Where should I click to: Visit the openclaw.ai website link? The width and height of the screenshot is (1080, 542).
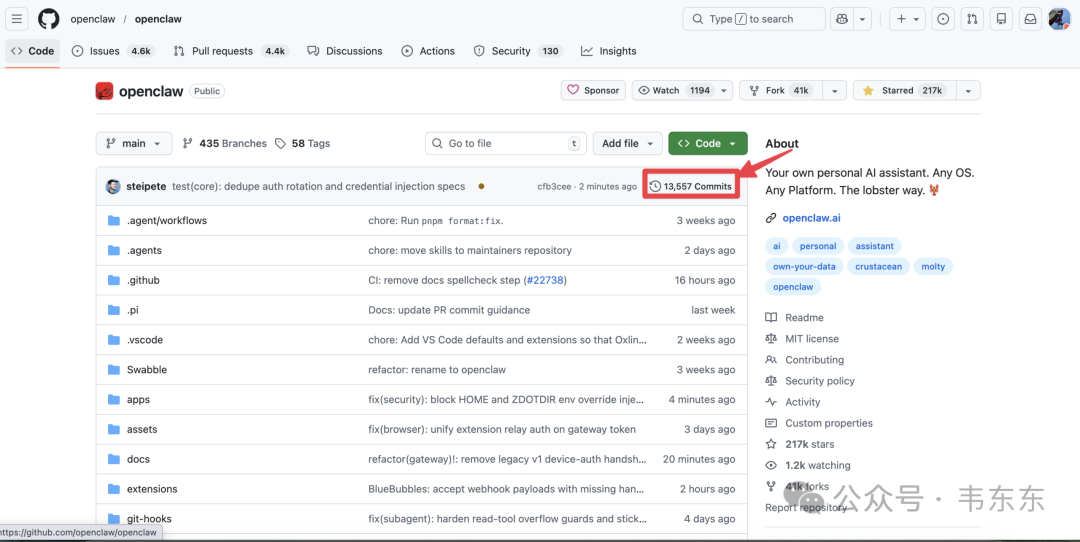pyautogui.click(x=811, y=218)
